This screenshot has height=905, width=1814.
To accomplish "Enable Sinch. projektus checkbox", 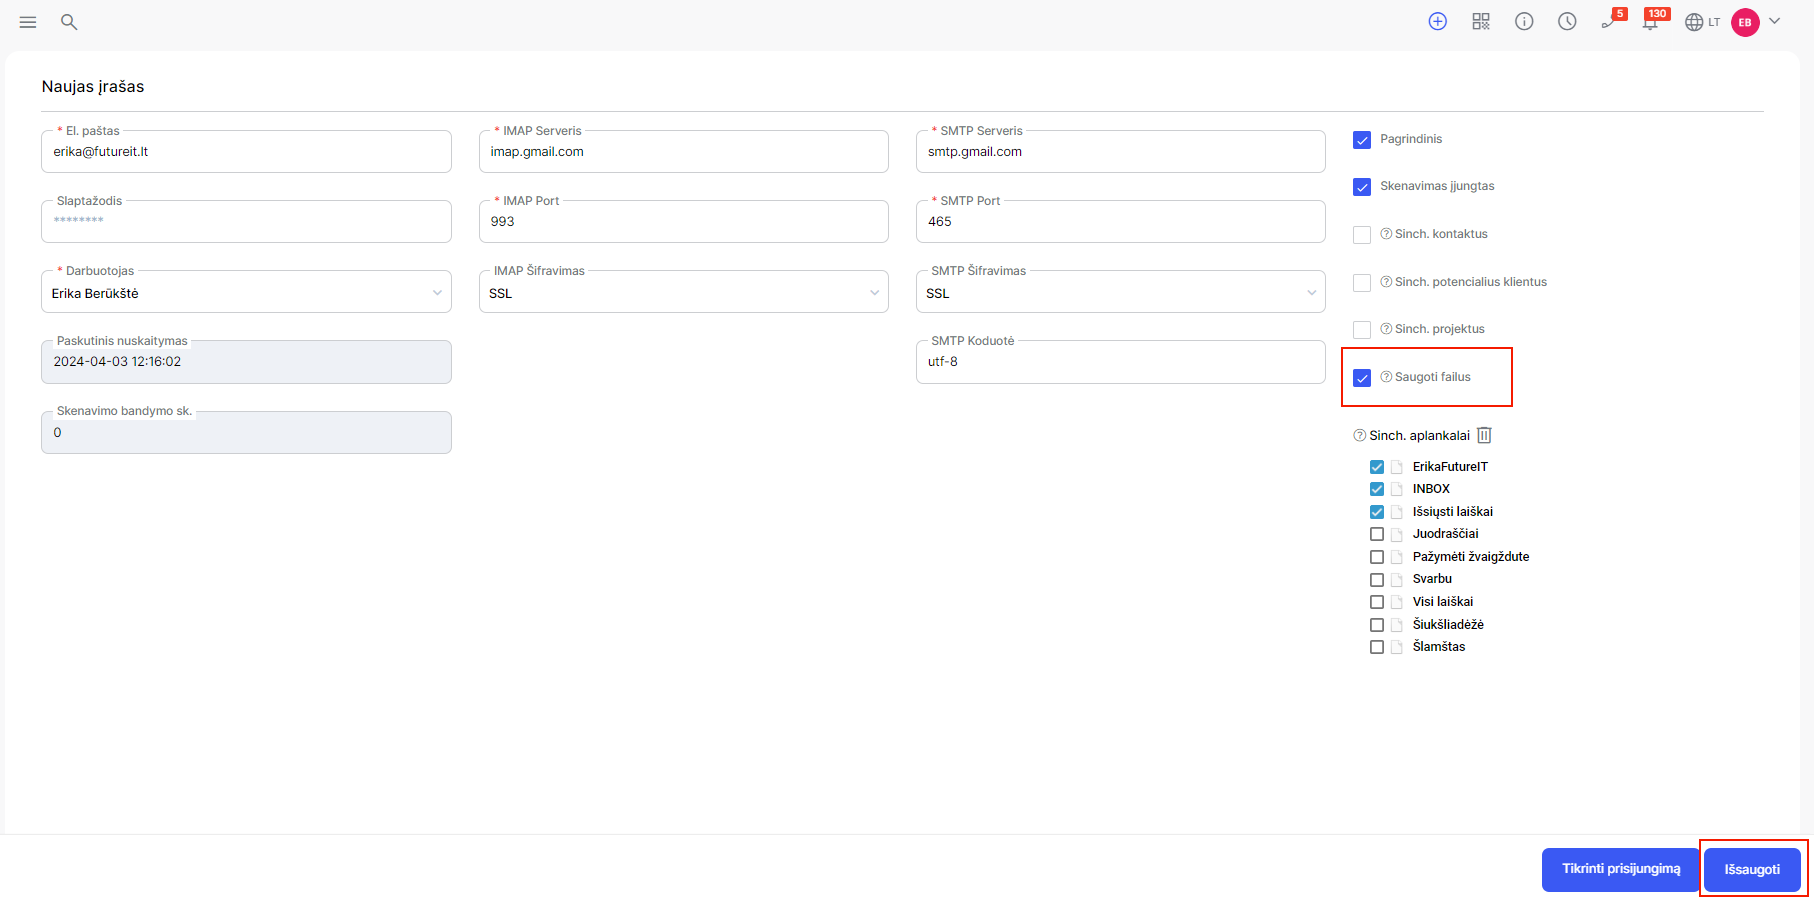I will pos(1362,330).
